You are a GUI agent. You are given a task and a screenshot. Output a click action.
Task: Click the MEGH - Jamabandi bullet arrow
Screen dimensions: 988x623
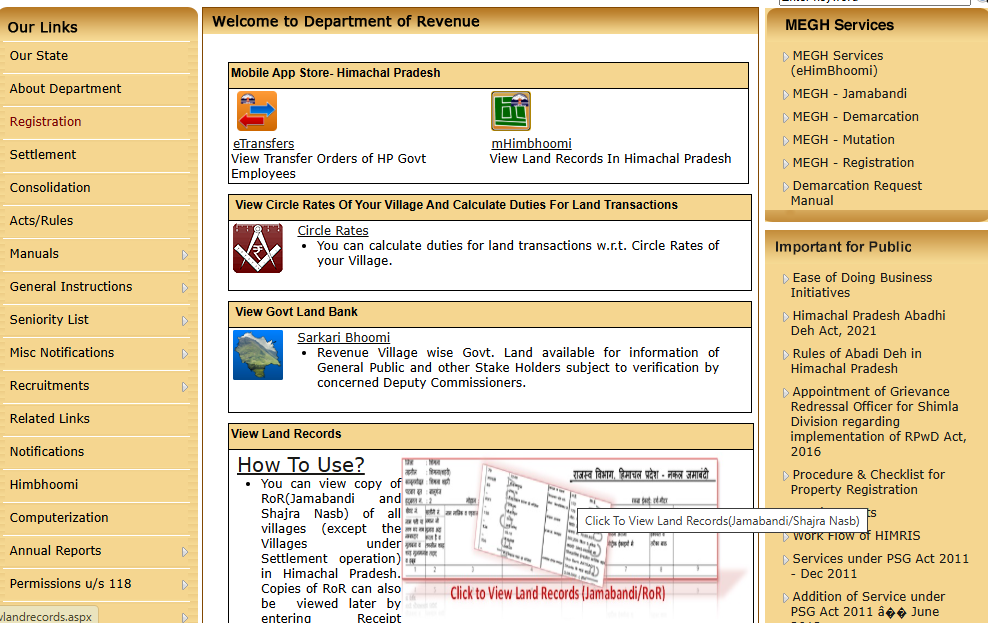click(785, 94)
